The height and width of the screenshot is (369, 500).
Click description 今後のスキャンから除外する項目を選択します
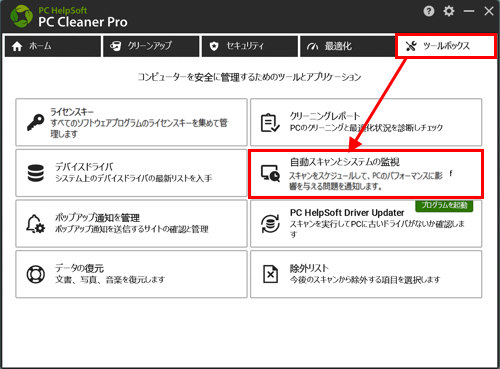[x=365, y=279]
